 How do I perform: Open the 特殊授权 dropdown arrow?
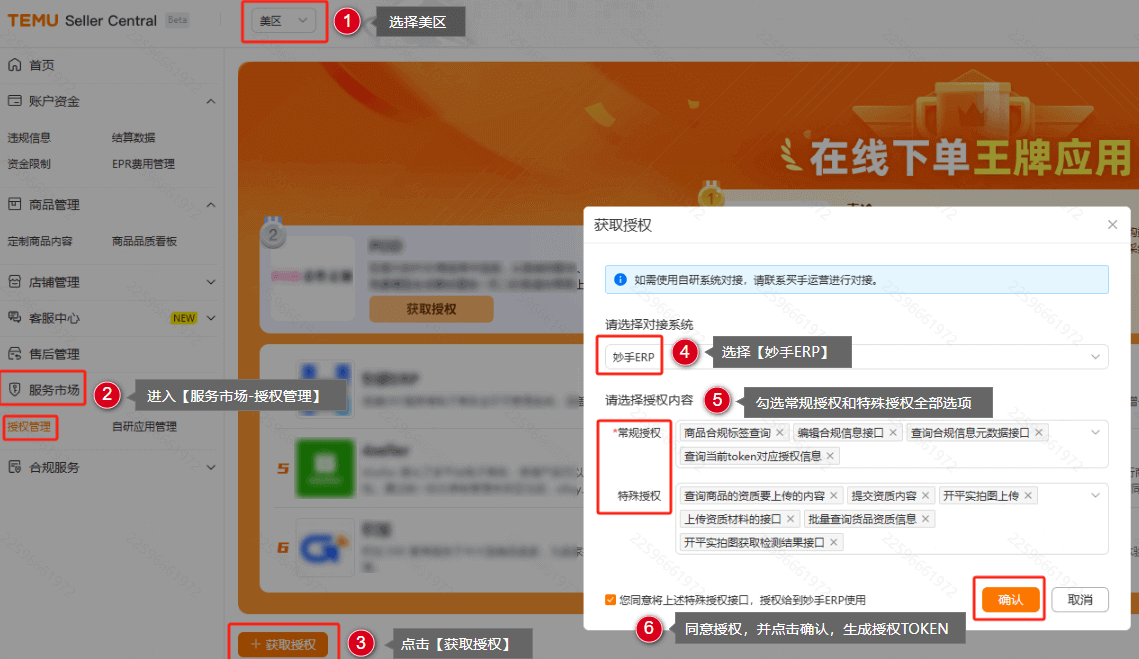[1095, 496]
